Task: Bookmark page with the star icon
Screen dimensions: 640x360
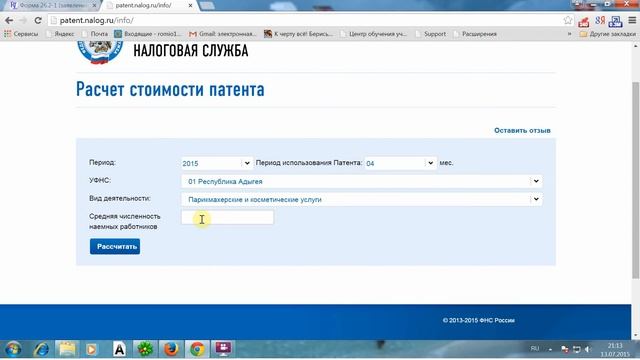Action: coord(567,20)
